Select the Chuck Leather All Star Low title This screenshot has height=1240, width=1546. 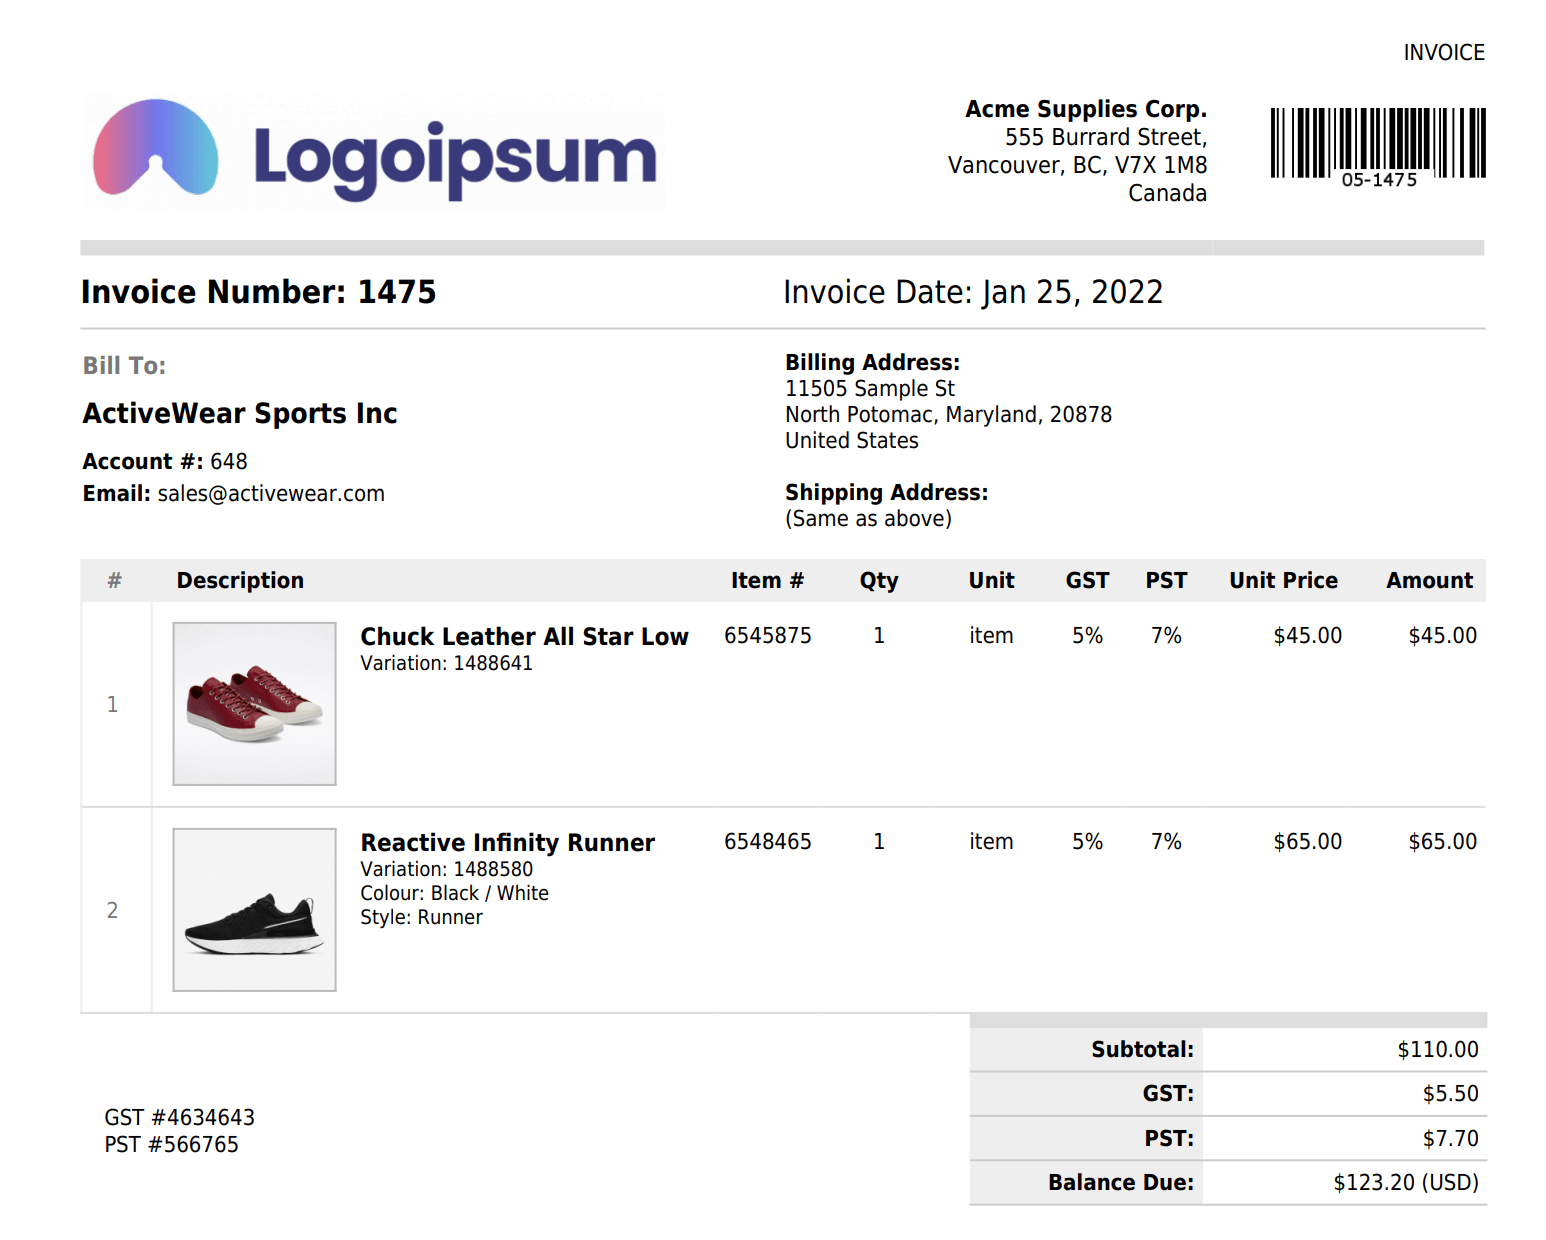coord(524,637)
